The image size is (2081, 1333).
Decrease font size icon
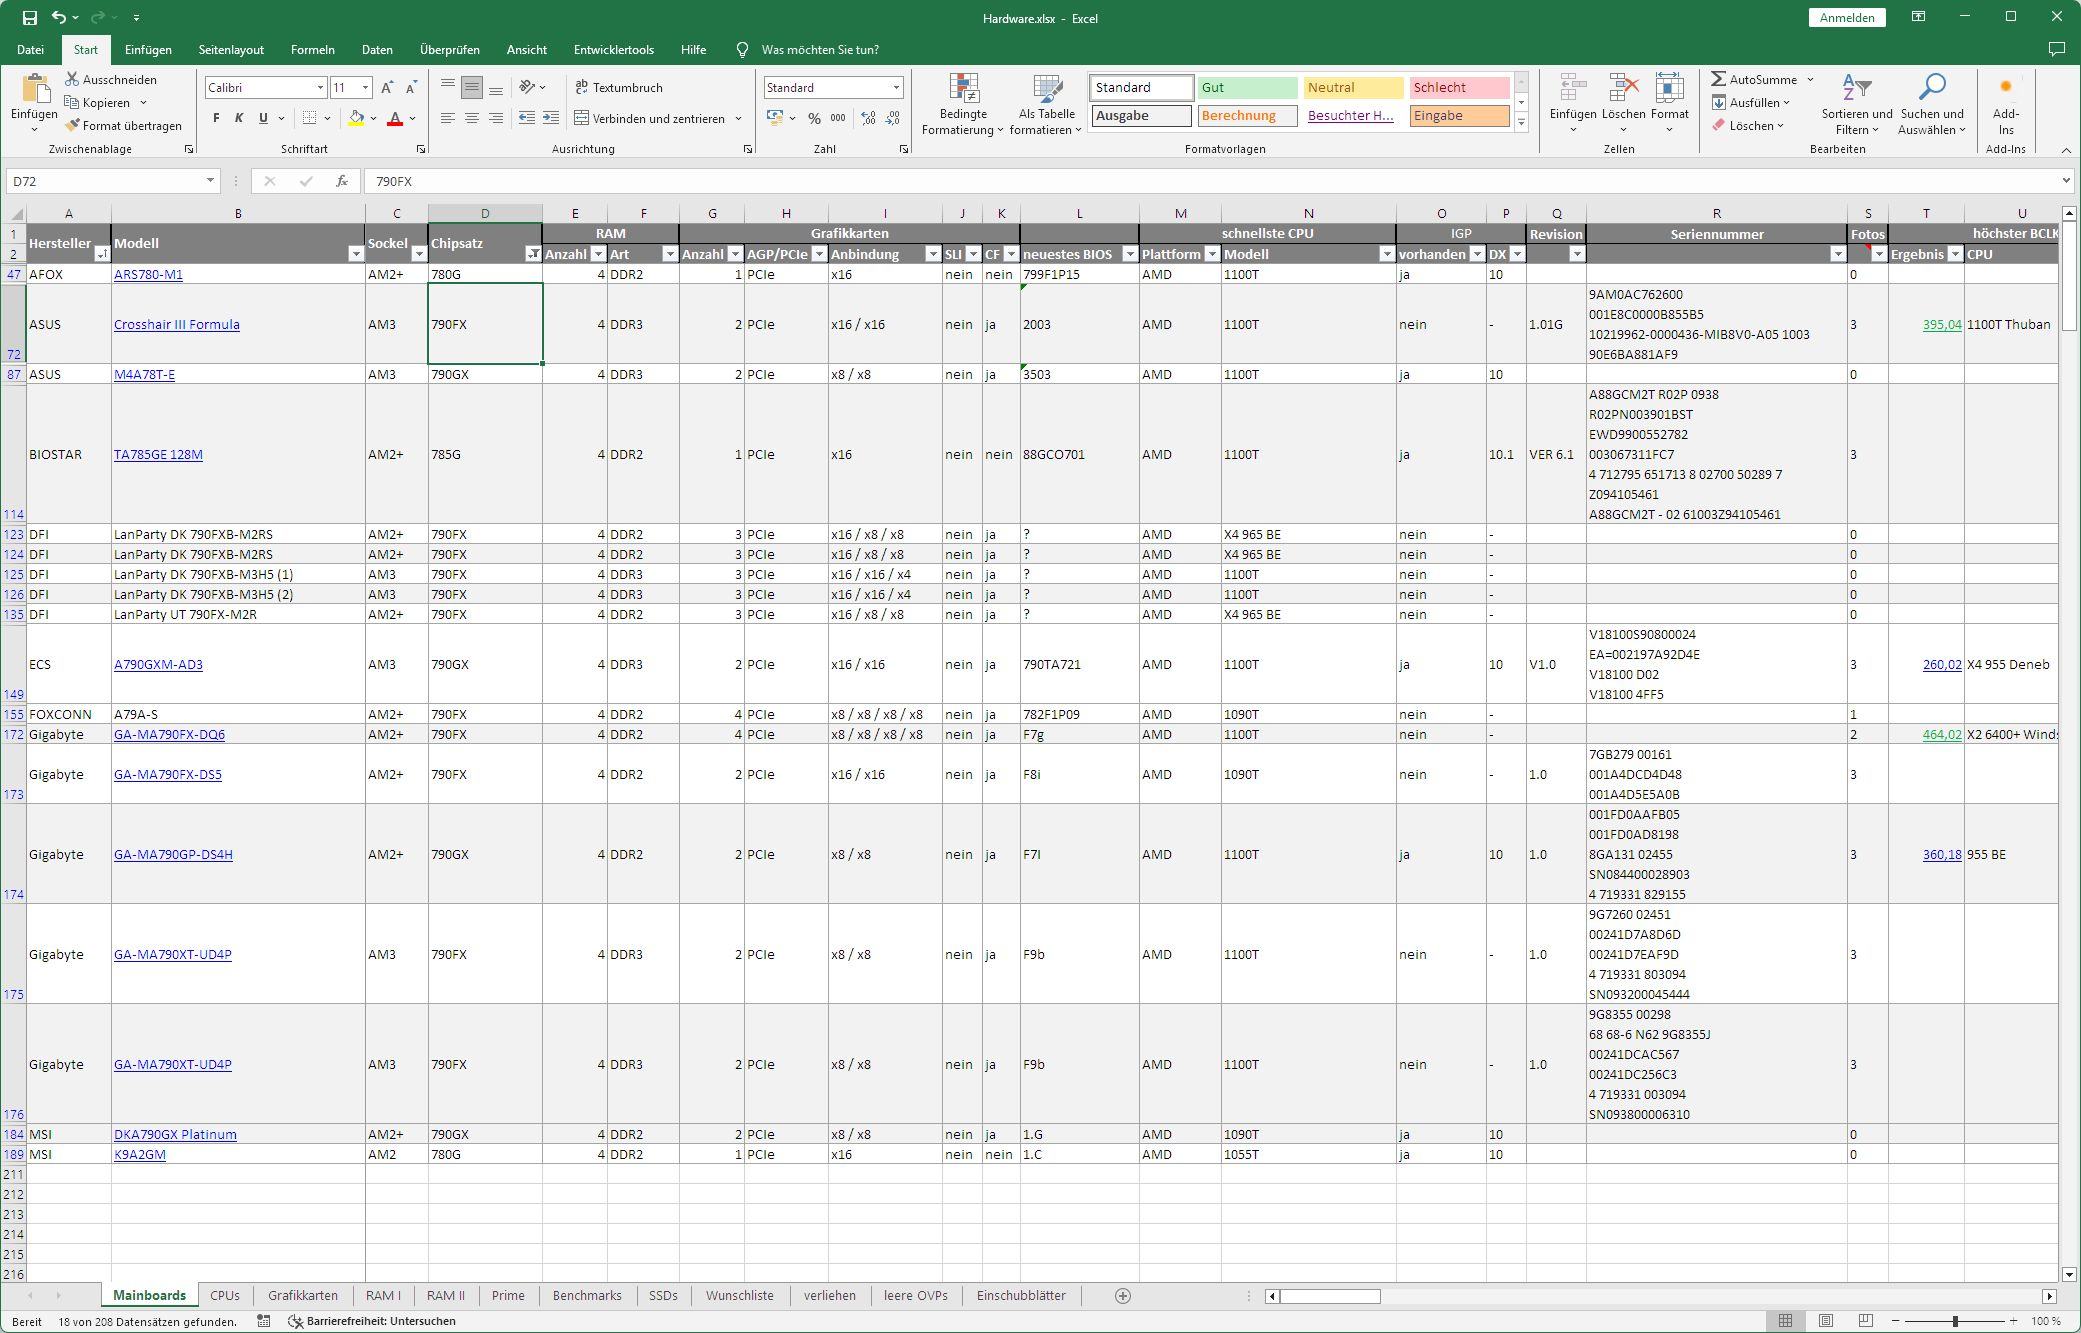coord(411,88)
